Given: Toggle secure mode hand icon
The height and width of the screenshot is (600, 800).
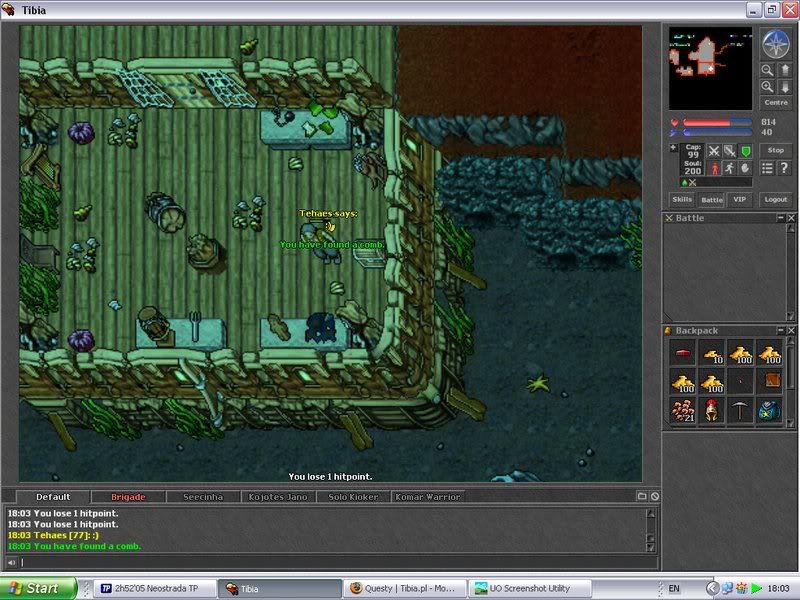Looking at the screenshot, I should click(x=745, y=168).
